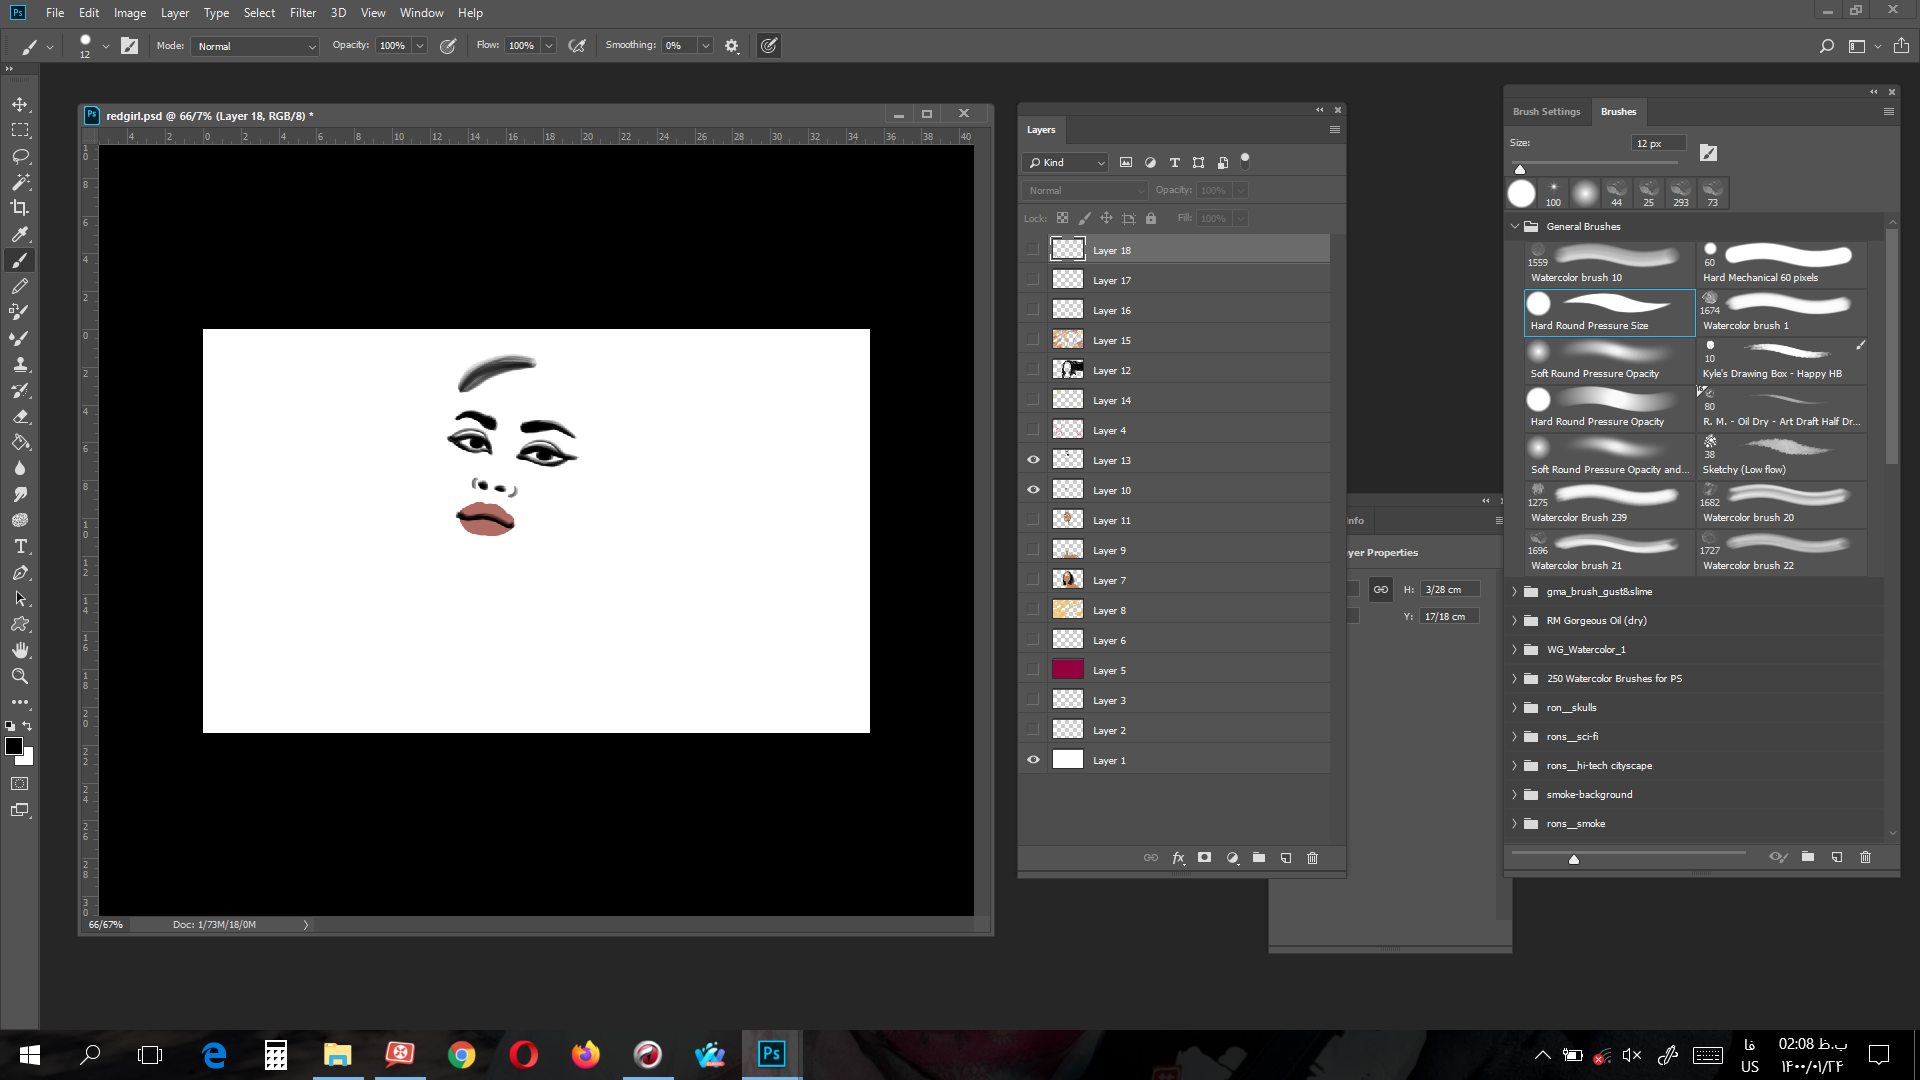Select the Move tool

coord(20,104)
